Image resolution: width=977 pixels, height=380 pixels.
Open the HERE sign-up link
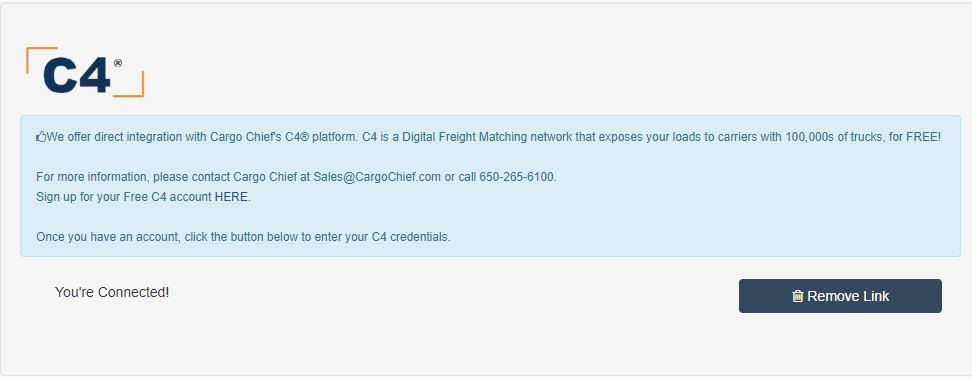pyautogui.click(x=231, y=197)
